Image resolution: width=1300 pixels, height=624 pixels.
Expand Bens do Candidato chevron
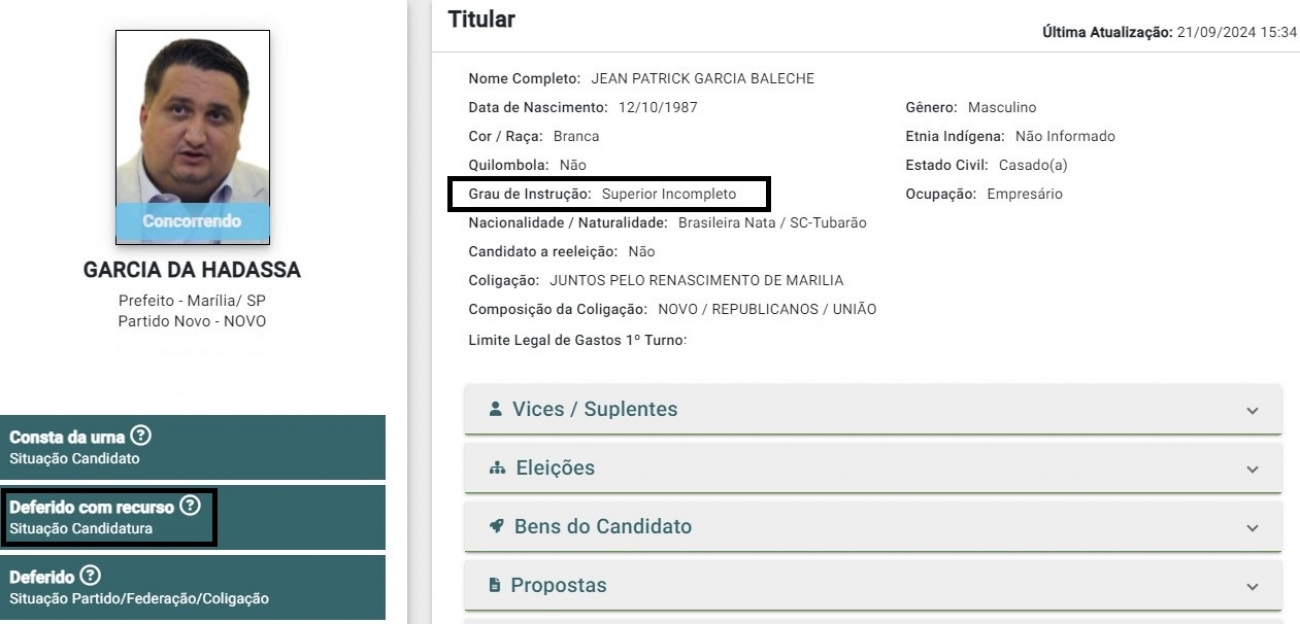click(1253, 527)
